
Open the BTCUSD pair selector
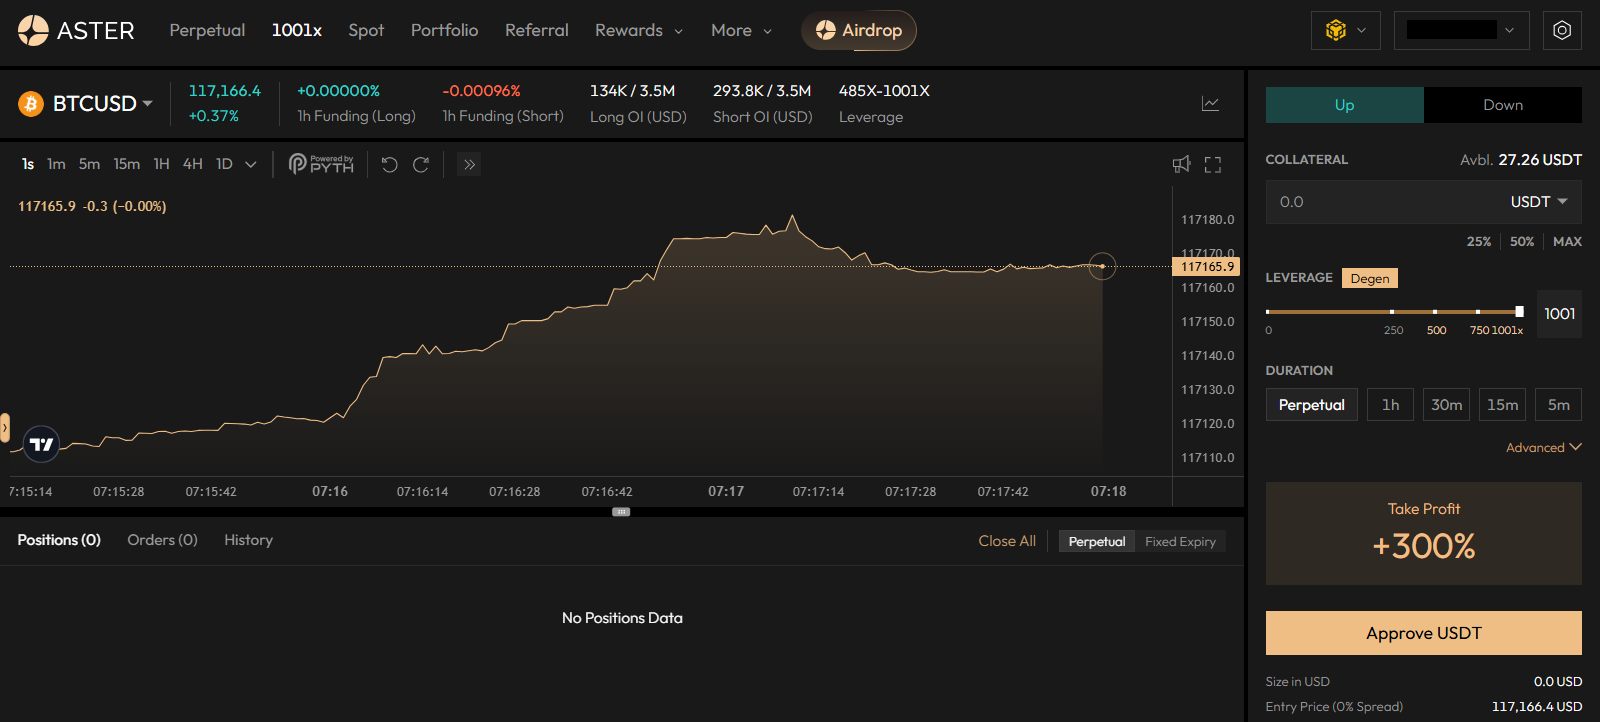point(102,104)
